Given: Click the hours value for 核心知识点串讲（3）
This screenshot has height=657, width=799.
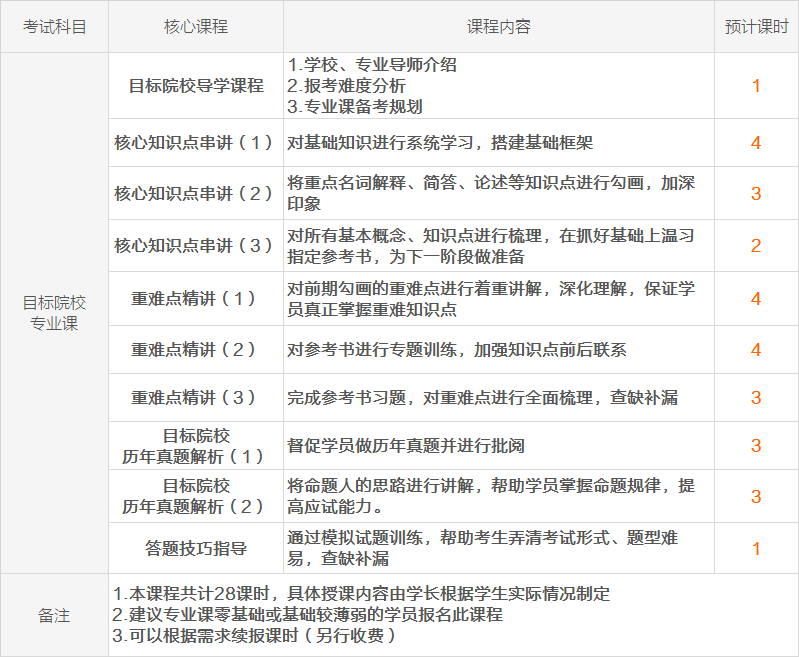Looking at the screenshot, I should pos(756,245).
